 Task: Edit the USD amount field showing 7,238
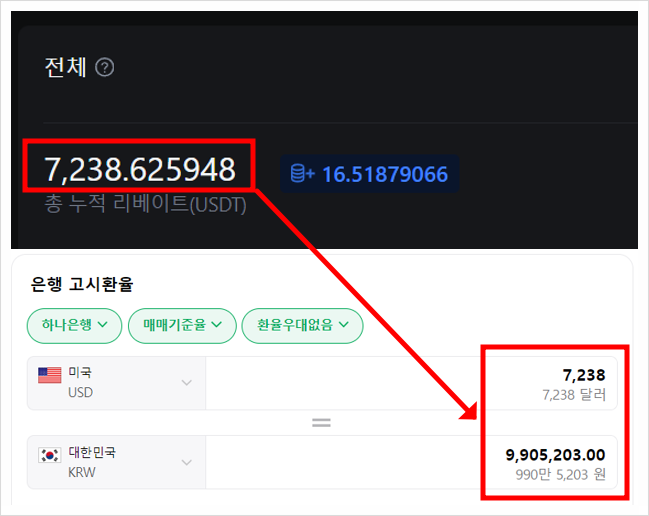(411, 383)
